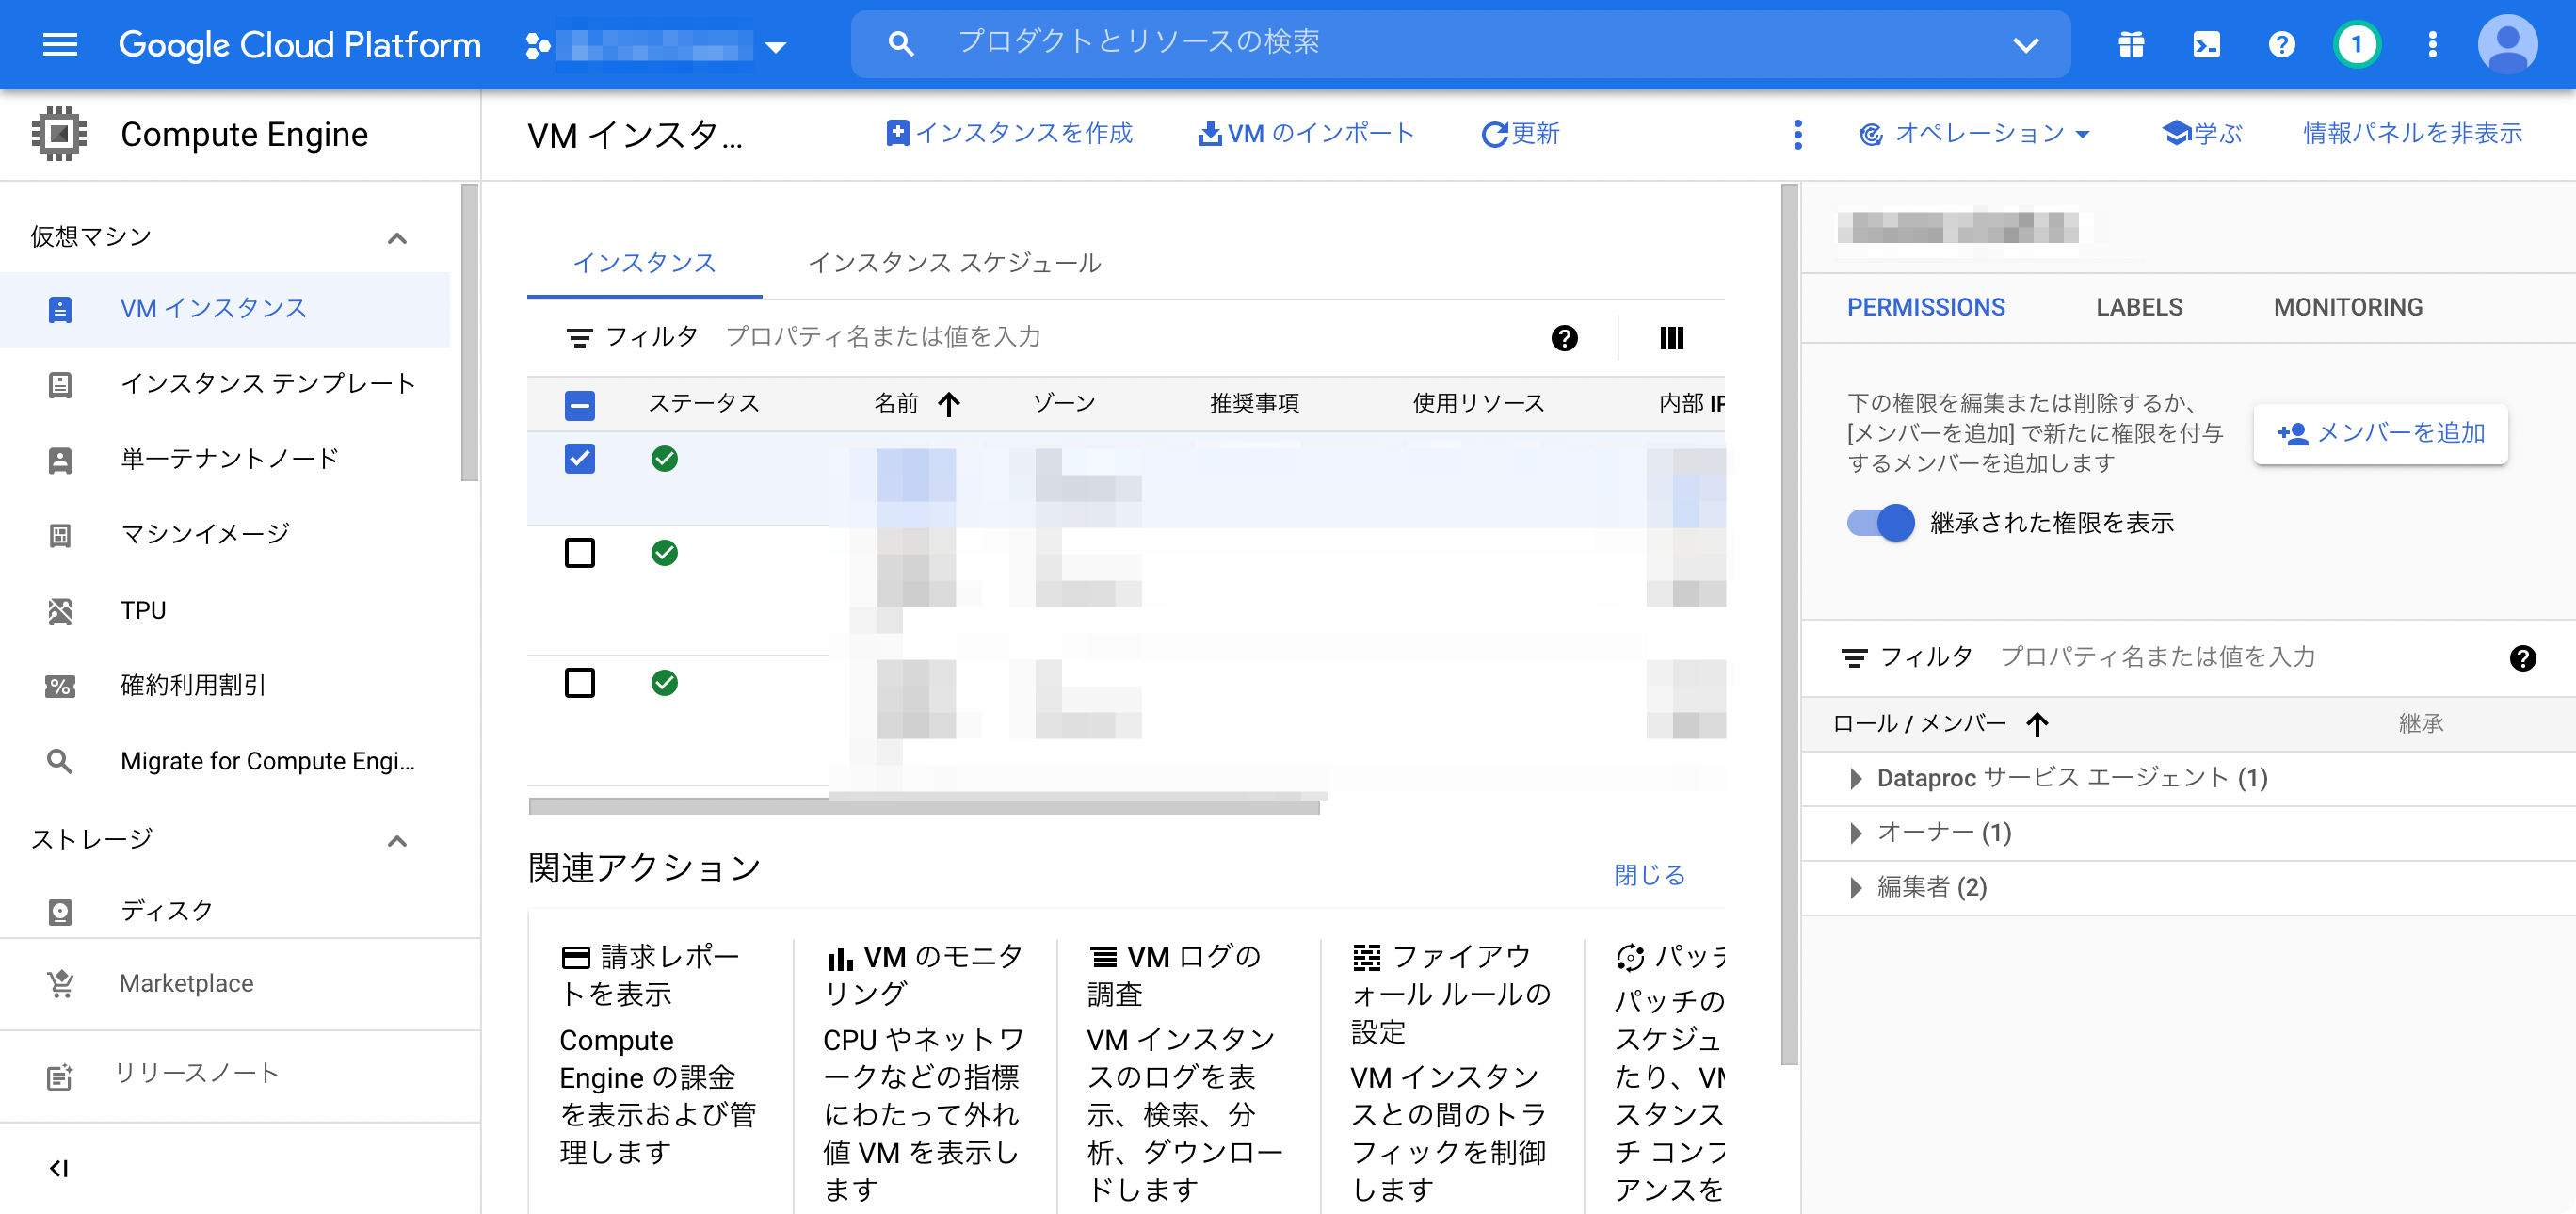
Task: Click the instance filter help icon
Action: click(1564, 338)
